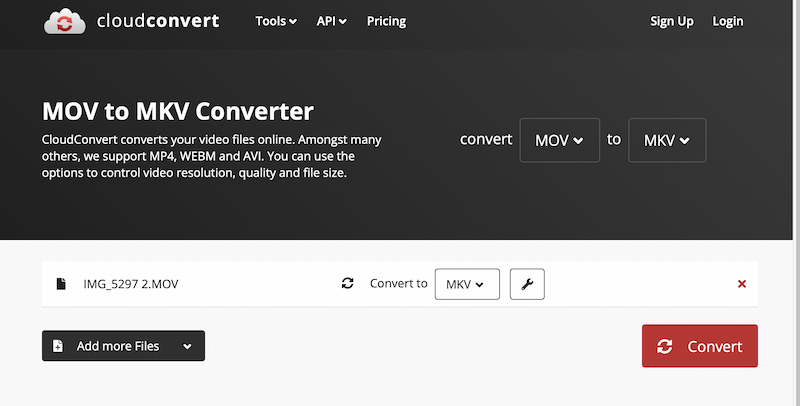Image resolution: width=800 pixels, height=406 pixels.
Task: Click the 'Convert to' label in the file row
Action: tap(398, 284)
